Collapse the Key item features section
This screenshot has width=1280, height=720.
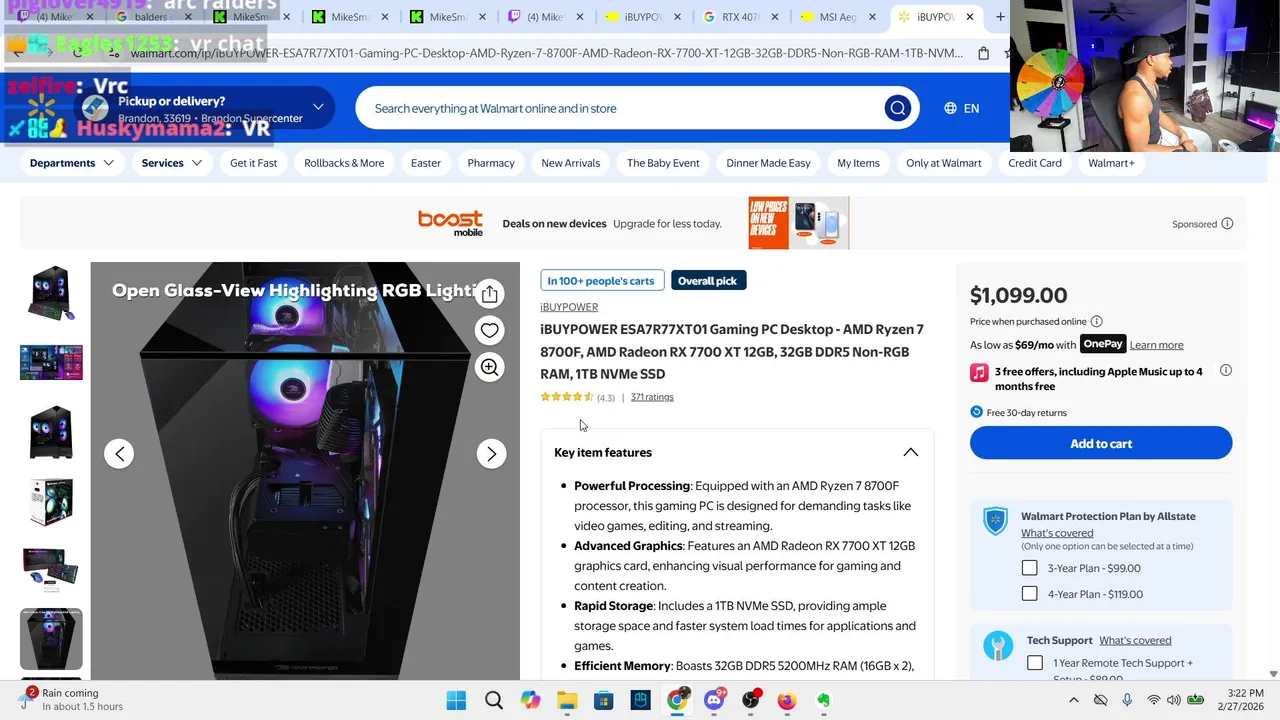[910, 452]
